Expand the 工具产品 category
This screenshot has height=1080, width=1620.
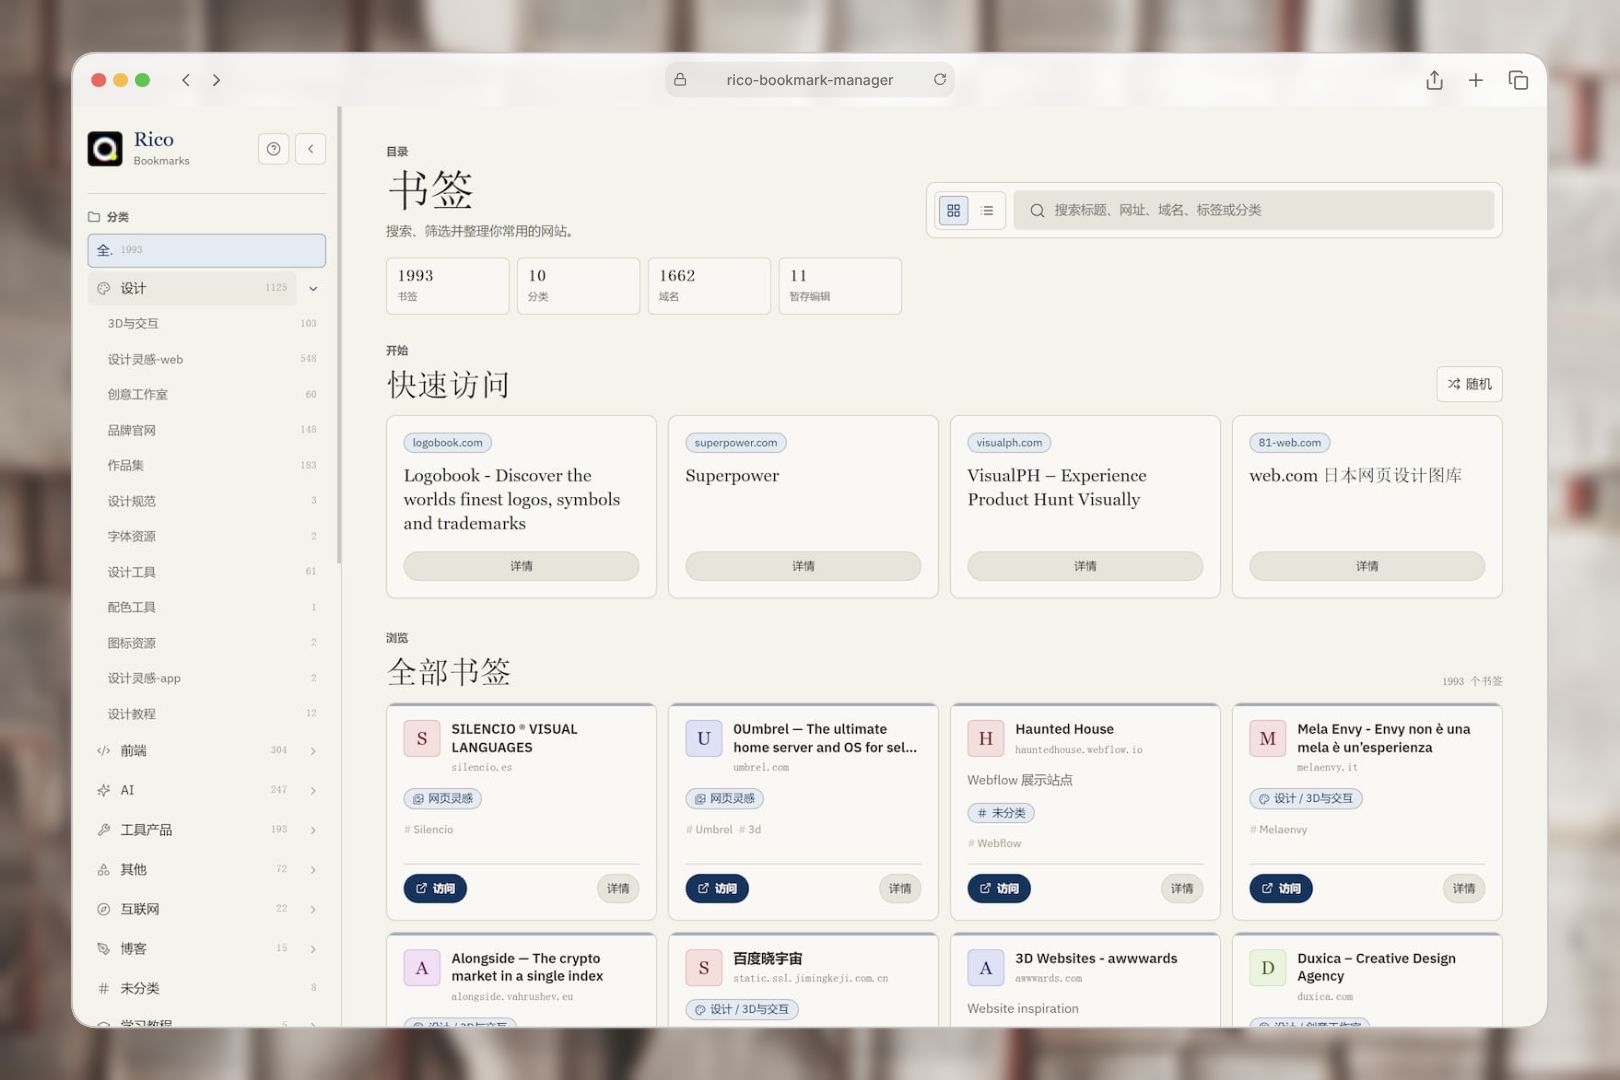click(x=313, y=829)
